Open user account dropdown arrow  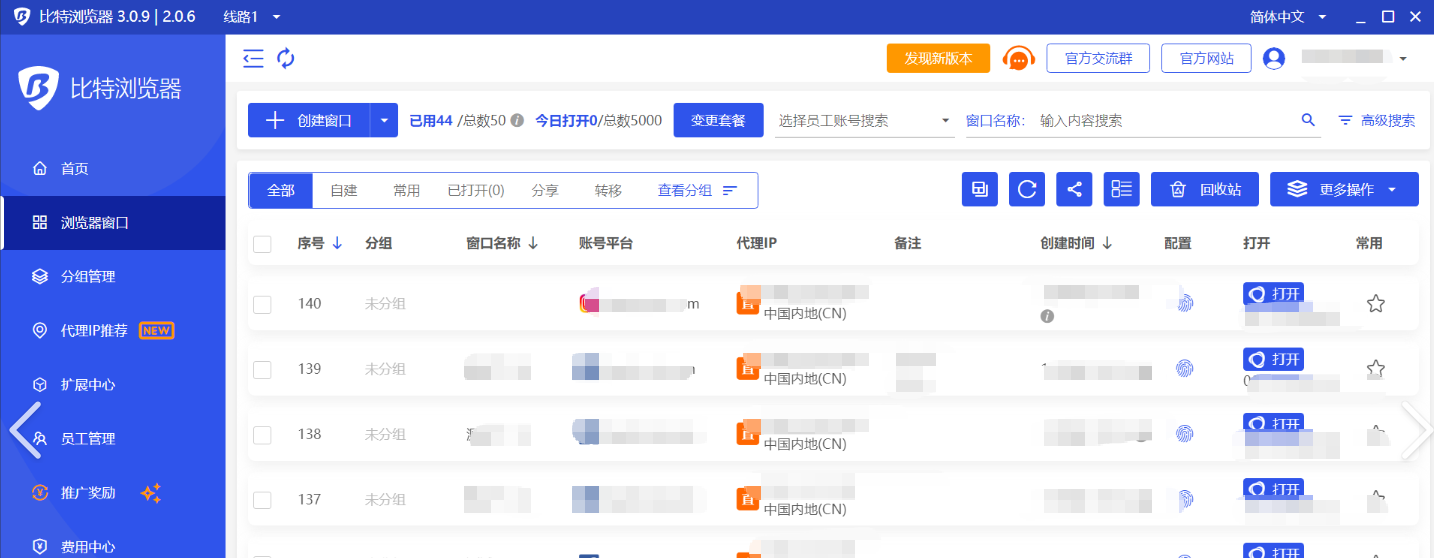pyautogui.click(x=1402, y=59)
